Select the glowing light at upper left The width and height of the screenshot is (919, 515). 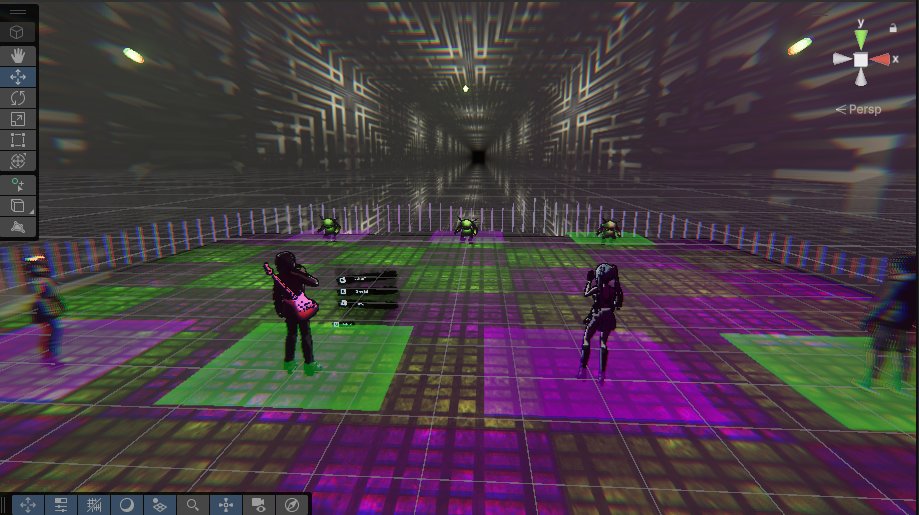coord(134,56)
